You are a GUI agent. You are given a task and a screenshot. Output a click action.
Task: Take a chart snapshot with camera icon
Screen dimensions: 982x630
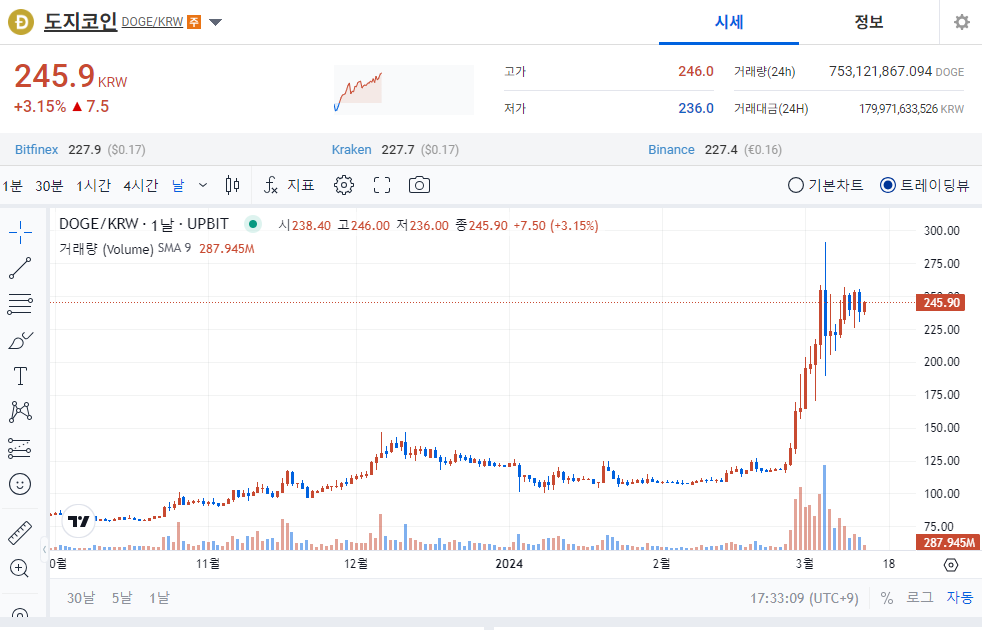(419, 185)
